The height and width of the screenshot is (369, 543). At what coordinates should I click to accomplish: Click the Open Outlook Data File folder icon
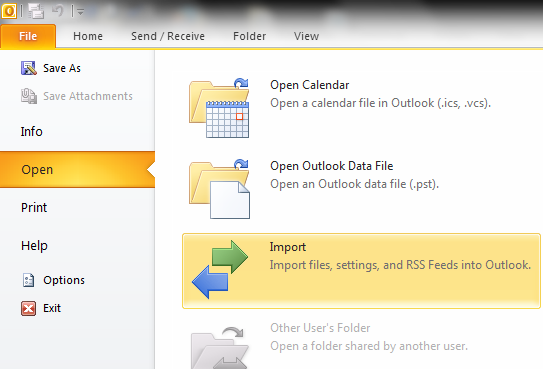tap(219, 189)
